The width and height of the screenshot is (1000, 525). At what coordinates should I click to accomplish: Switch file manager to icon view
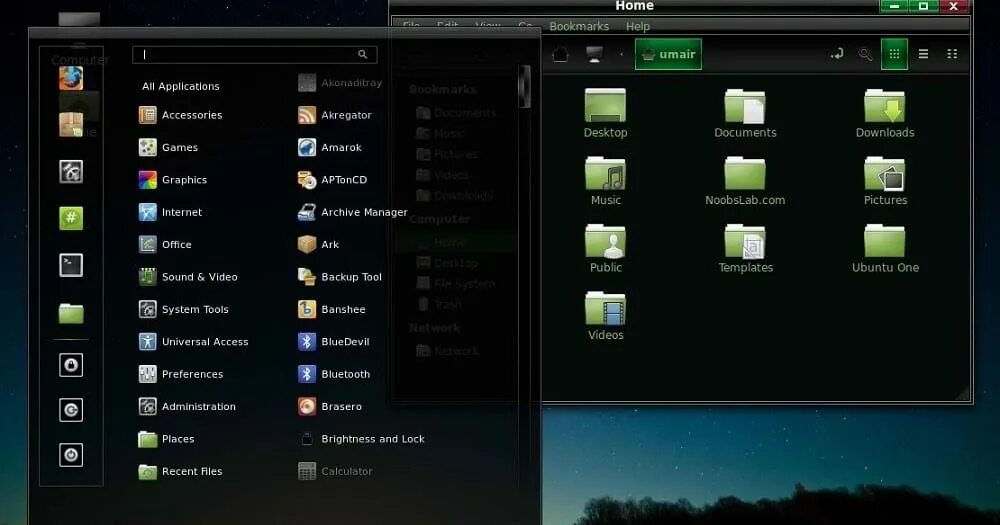894,54
